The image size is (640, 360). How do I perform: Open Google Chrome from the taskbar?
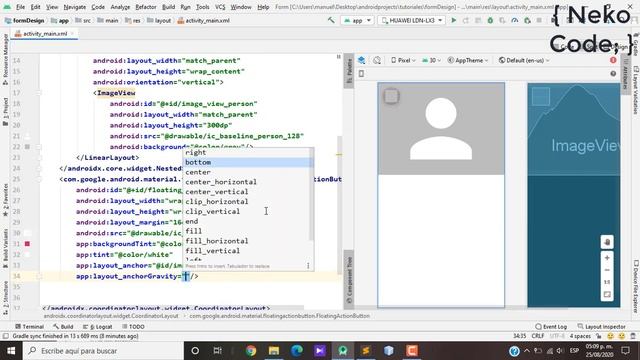(x=251, y=351)
